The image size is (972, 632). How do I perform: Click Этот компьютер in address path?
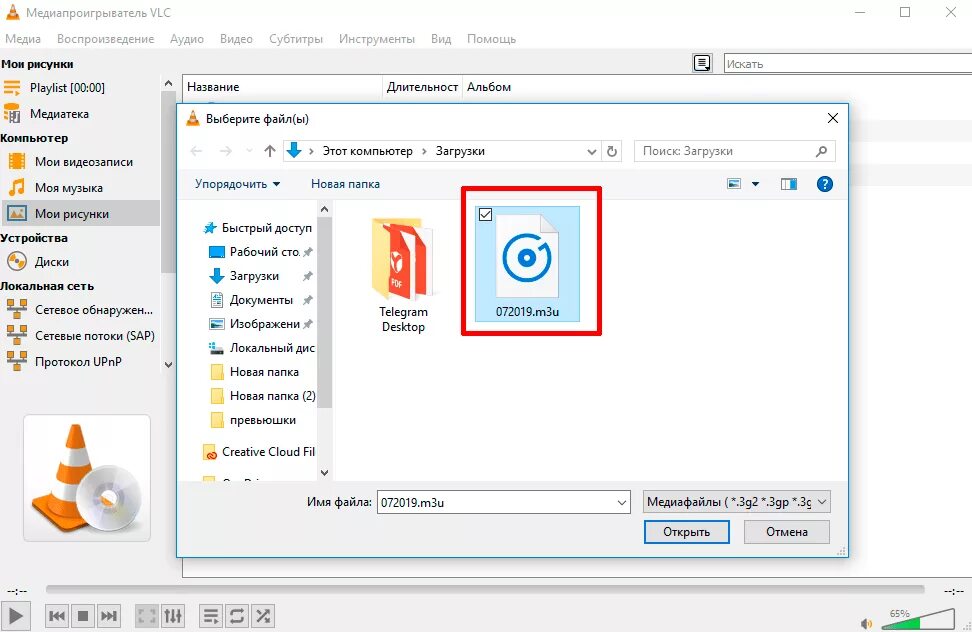(367, 151)
